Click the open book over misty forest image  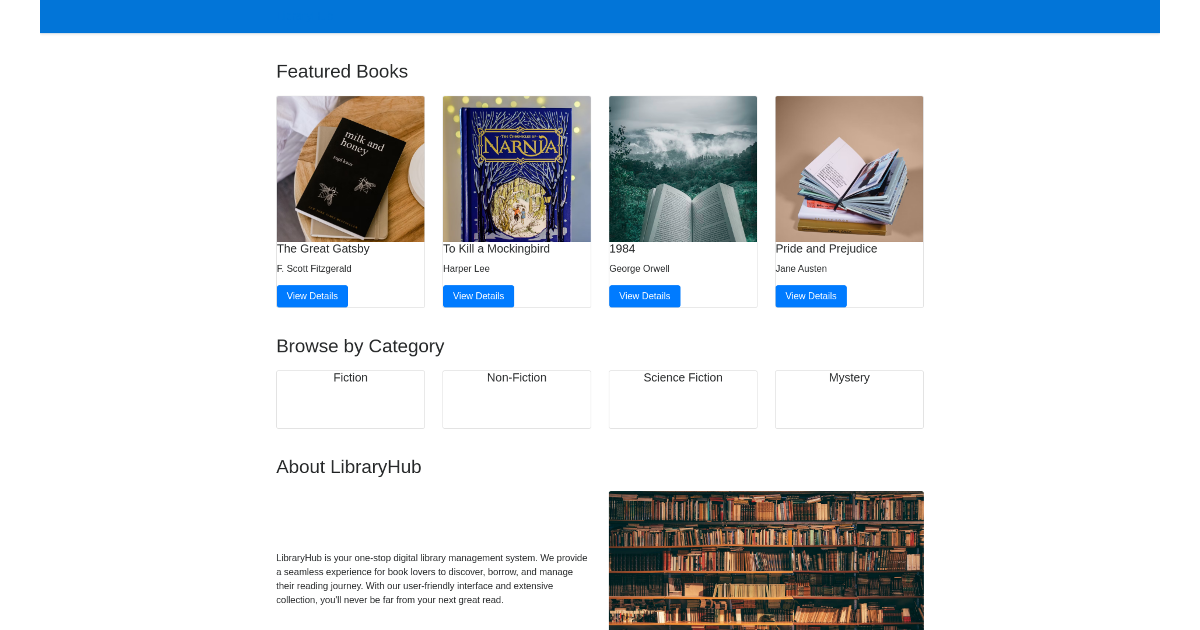[x=682, y=169]
